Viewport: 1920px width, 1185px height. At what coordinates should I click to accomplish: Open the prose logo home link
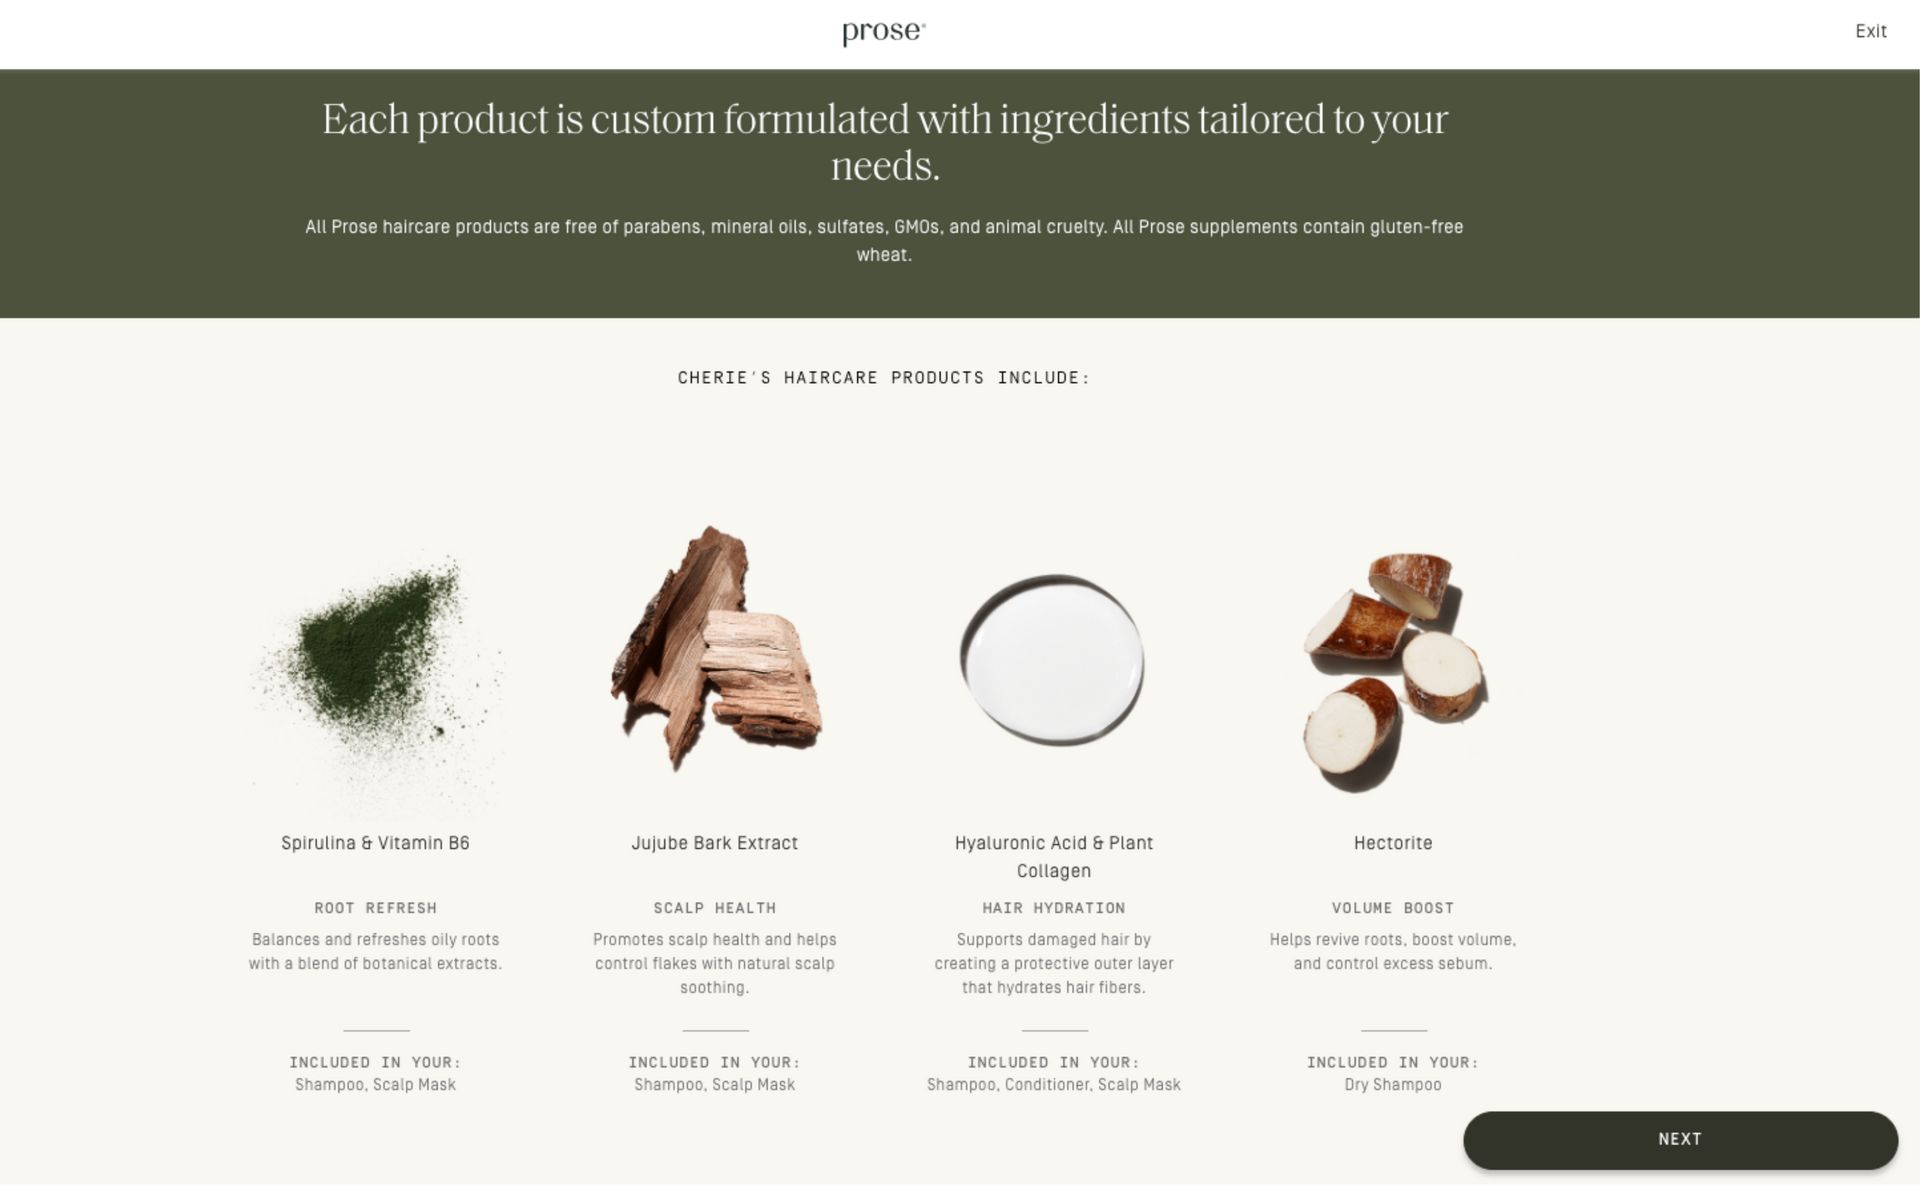tap(884, 33)
